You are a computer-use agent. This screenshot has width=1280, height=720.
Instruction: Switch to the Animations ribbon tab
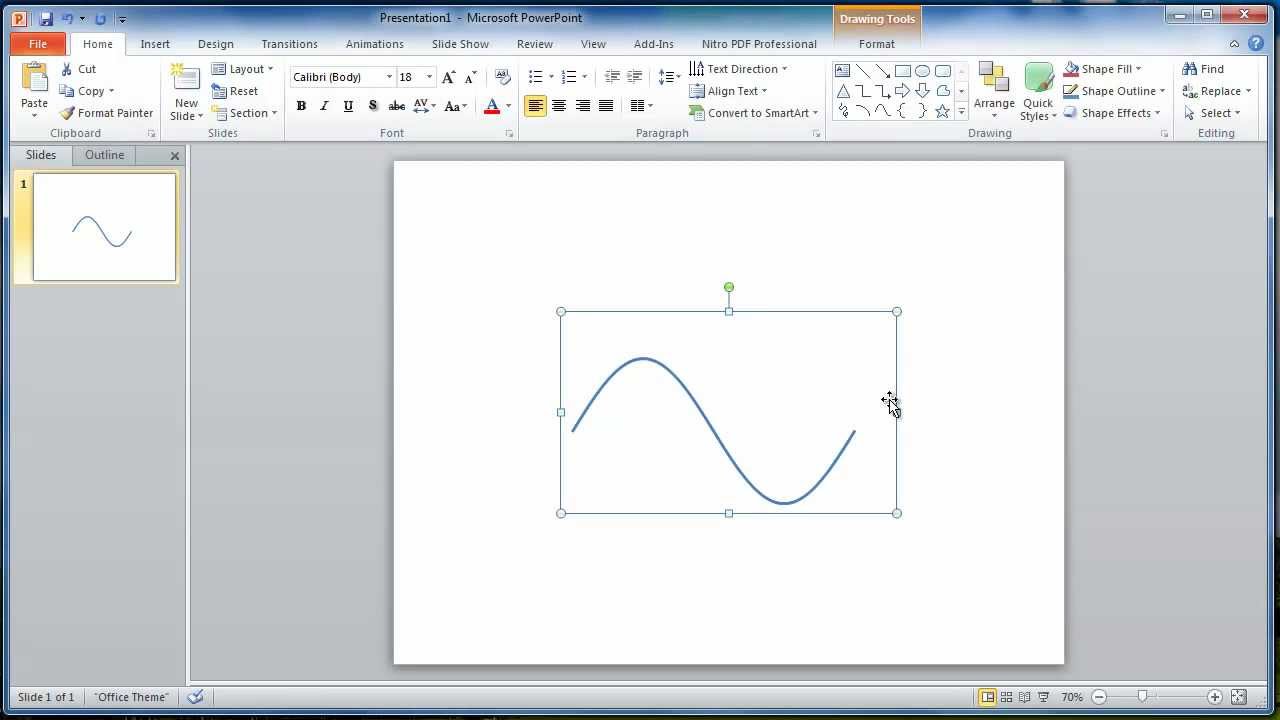pos(375,44)
